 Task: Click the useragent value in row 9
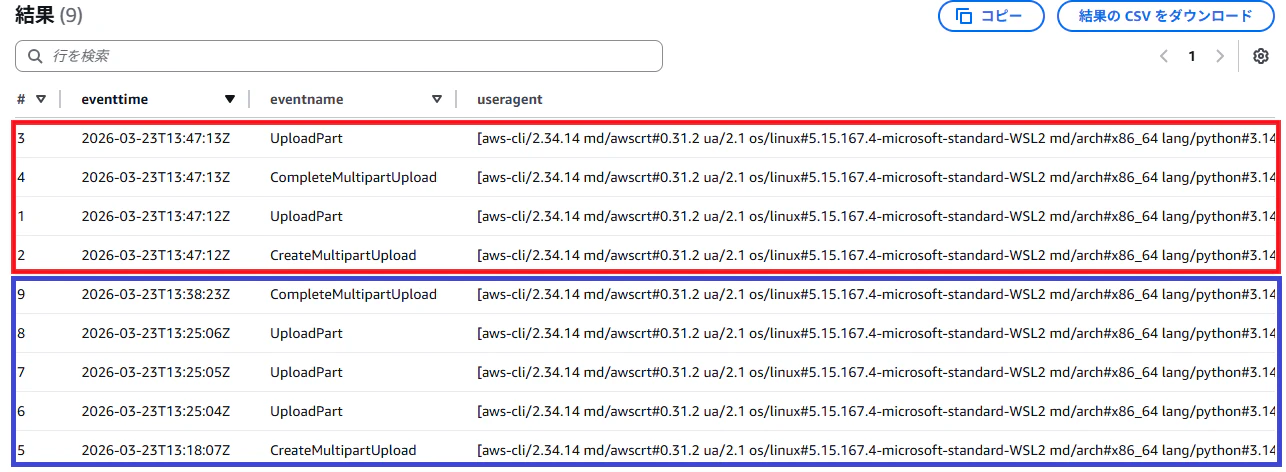tap(878, 294)
